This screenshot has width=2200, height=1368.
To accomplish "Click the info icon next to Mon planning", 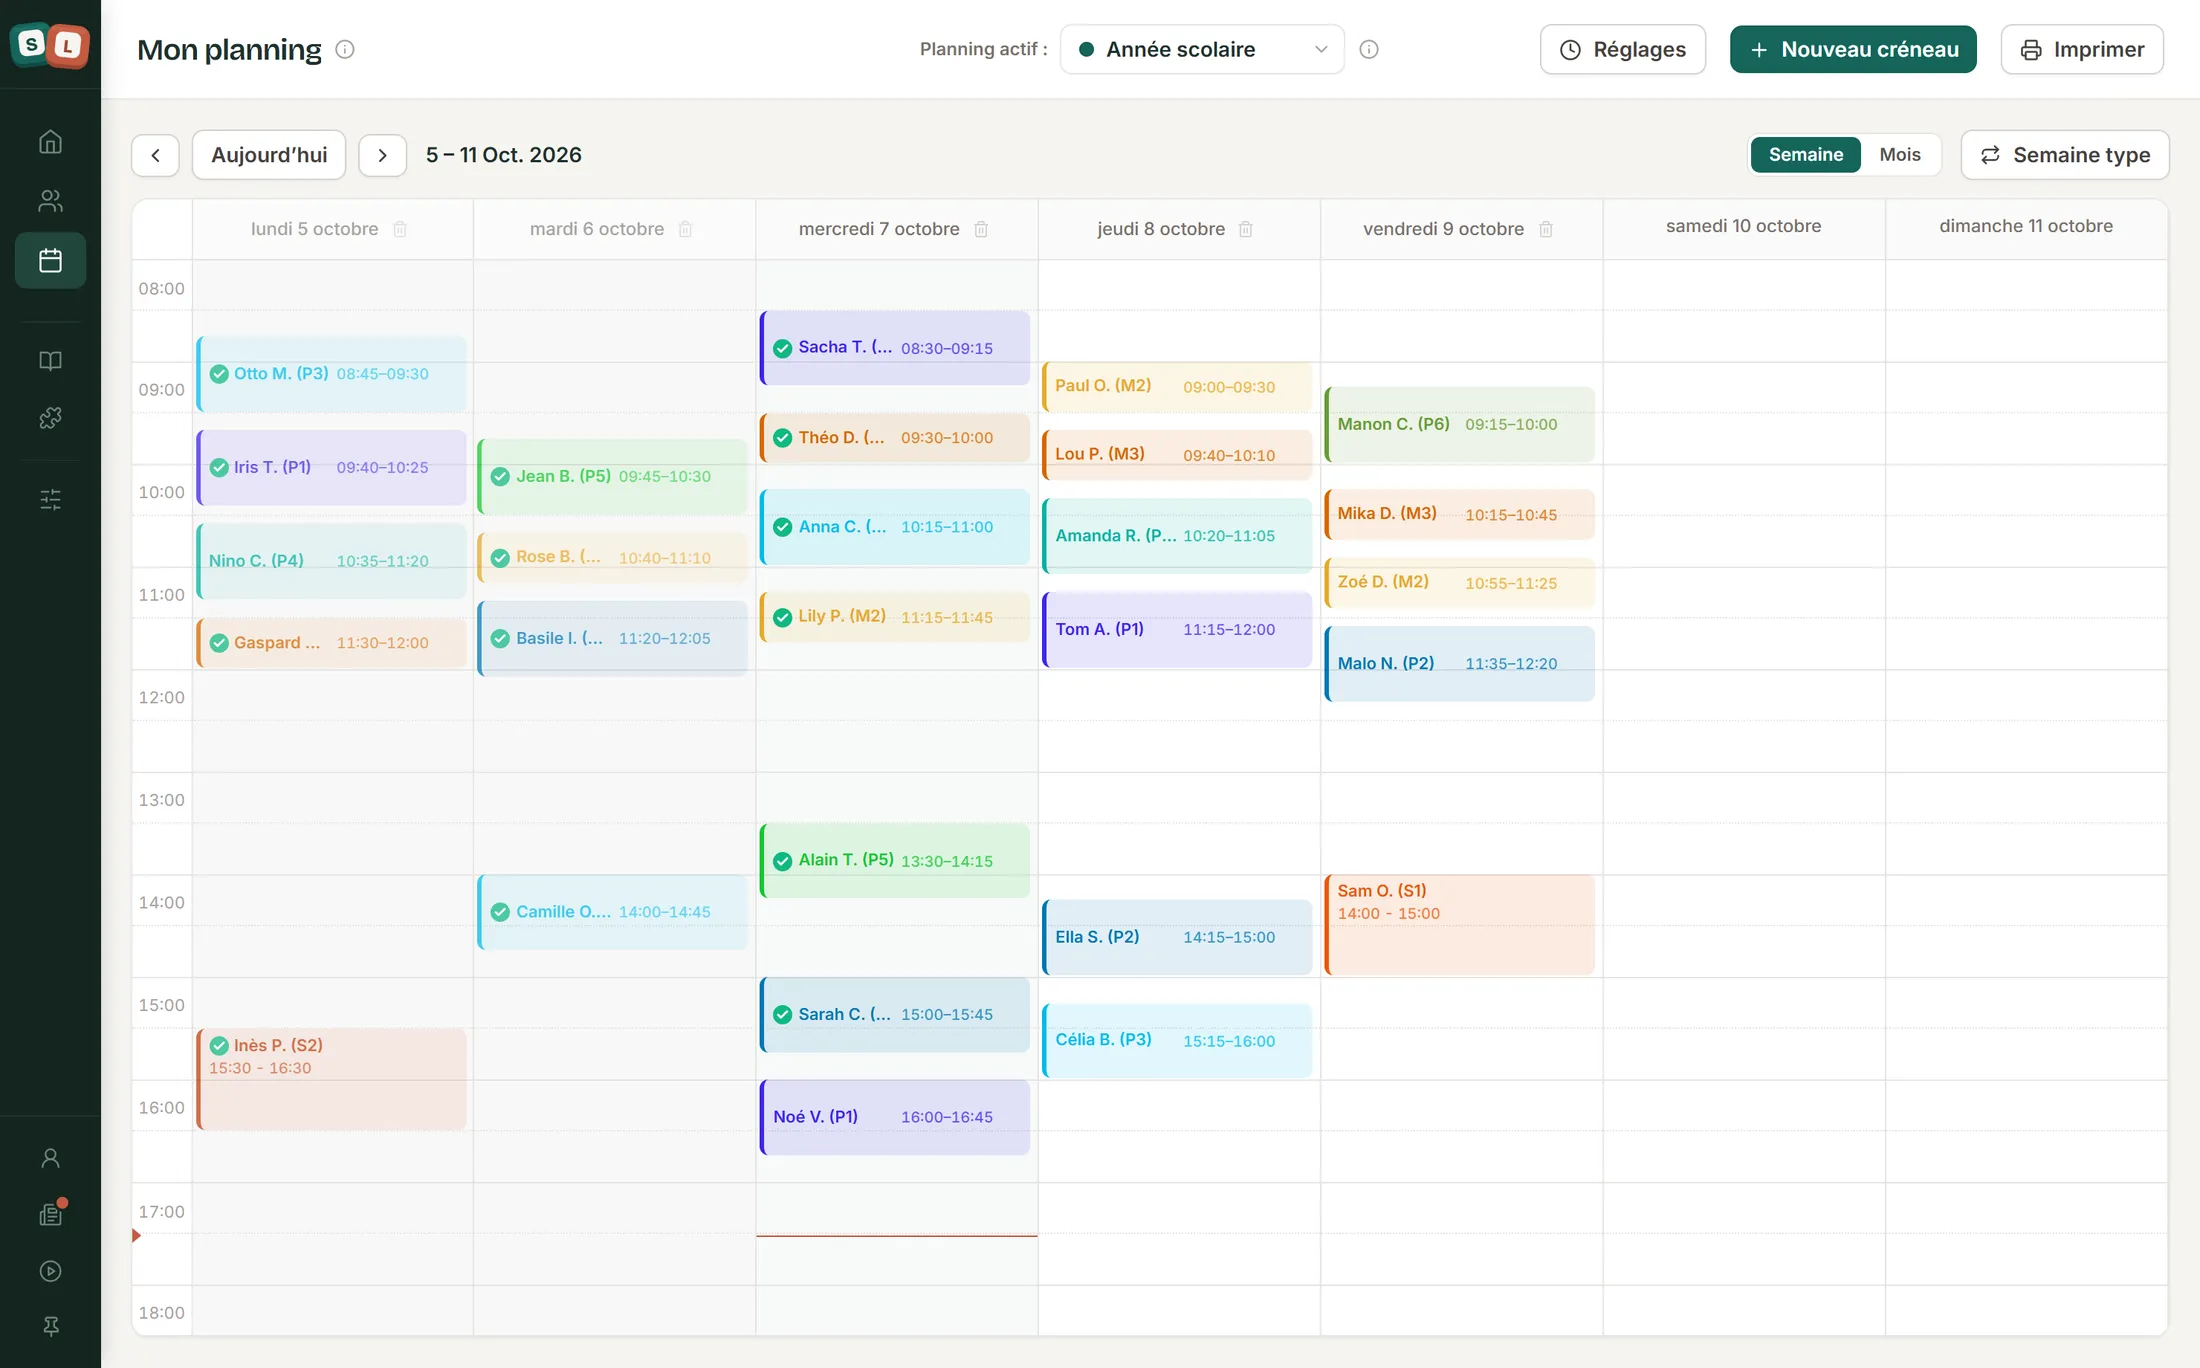I will click(x=345, y=49).
